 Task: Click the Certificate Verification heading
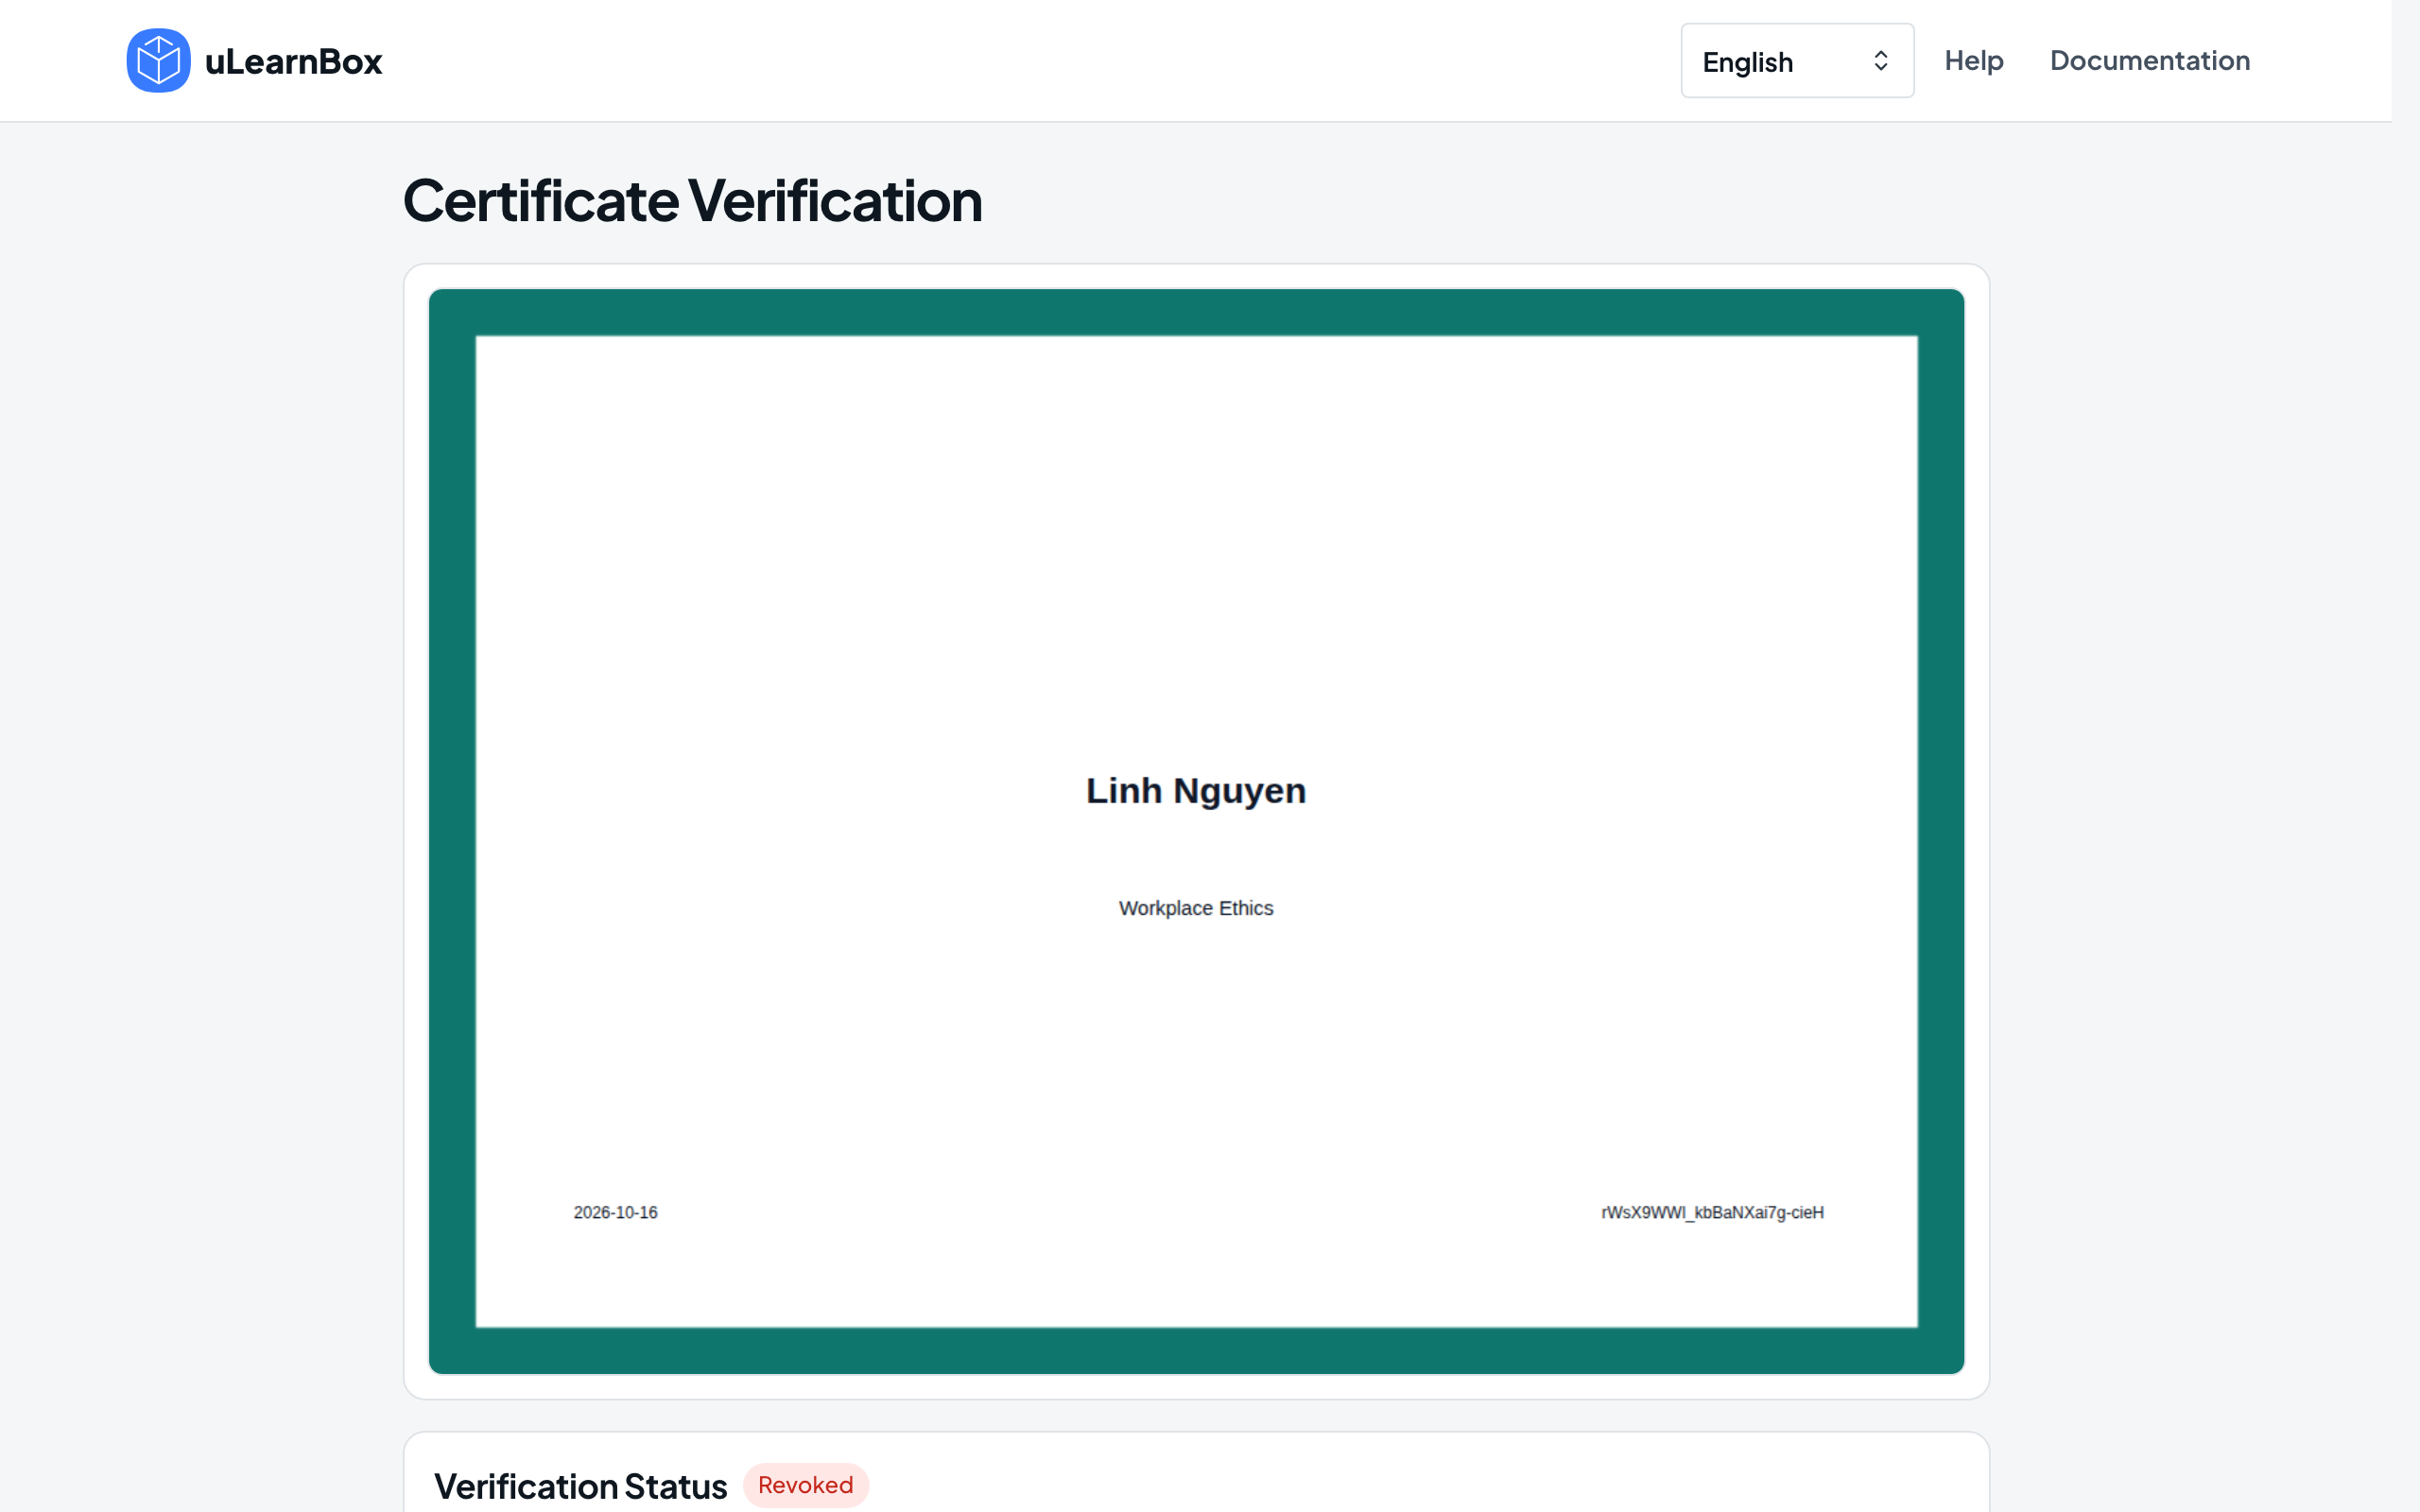[x=692, y=200]
